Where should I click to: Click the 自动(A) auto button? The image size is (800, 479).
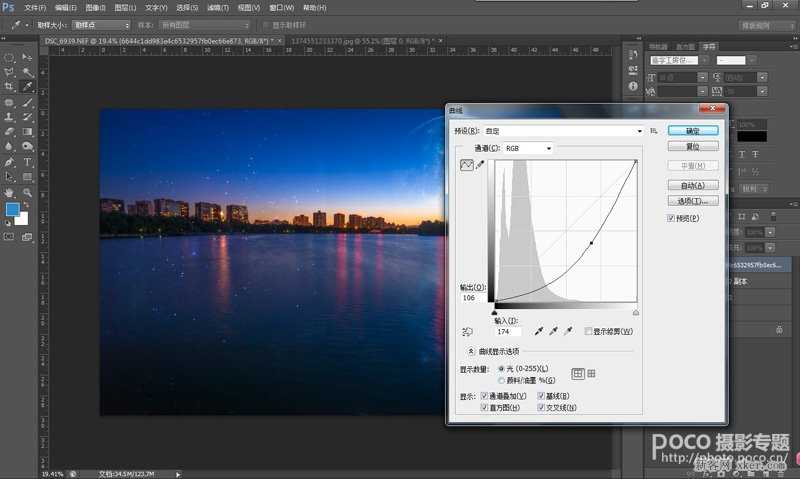(x=693, y=186)
